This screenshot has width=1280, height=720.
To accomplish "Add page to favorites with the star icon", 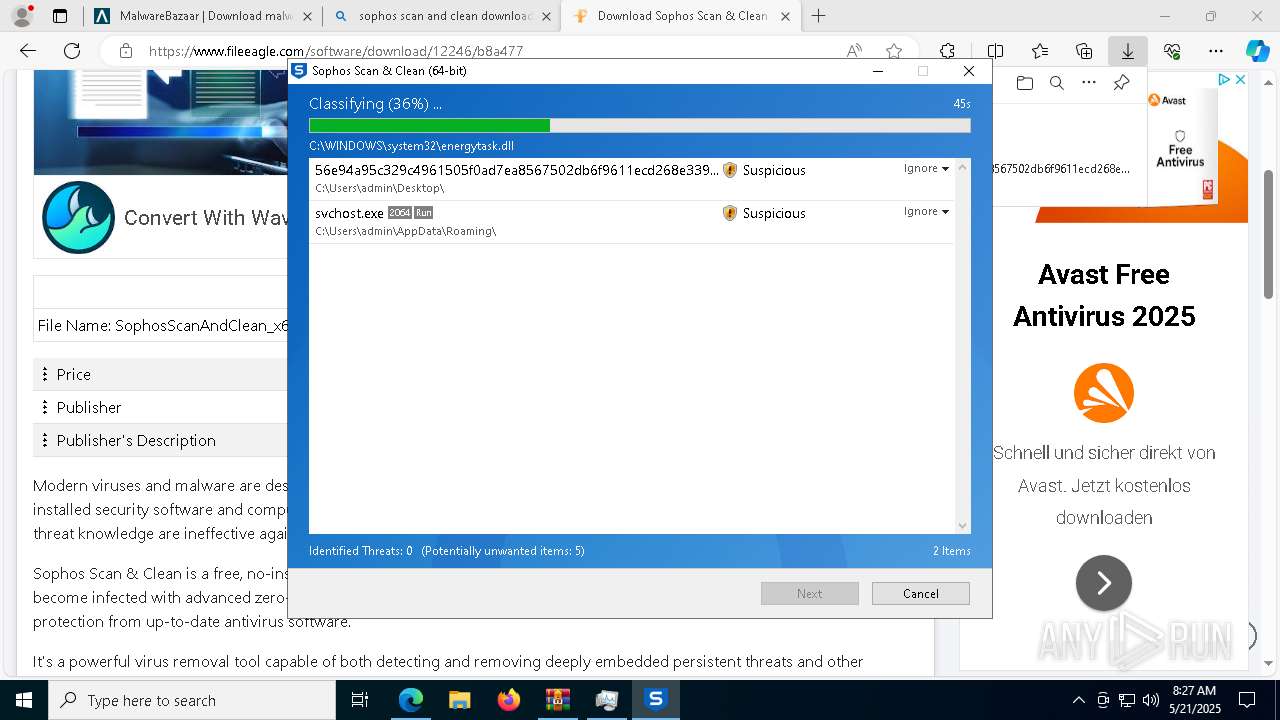I will [x=894, y=51].
